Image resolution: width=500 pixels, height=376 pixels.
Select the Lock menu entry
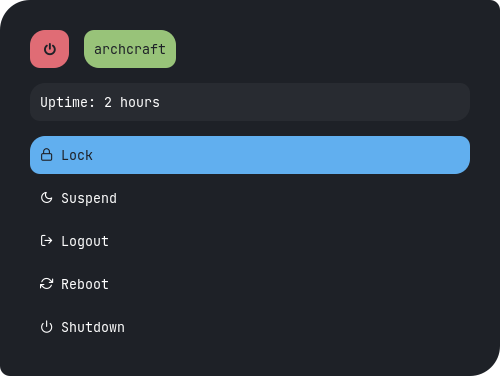[250, 155]
